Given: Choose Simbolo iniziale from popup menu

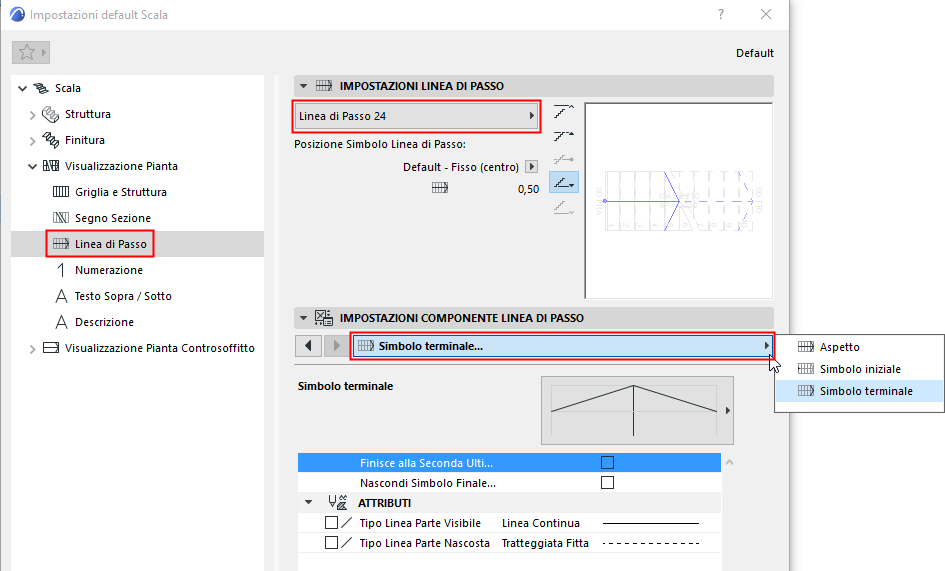Looking at the screenshot, I should pyautogui.click(x=859, y=369).
